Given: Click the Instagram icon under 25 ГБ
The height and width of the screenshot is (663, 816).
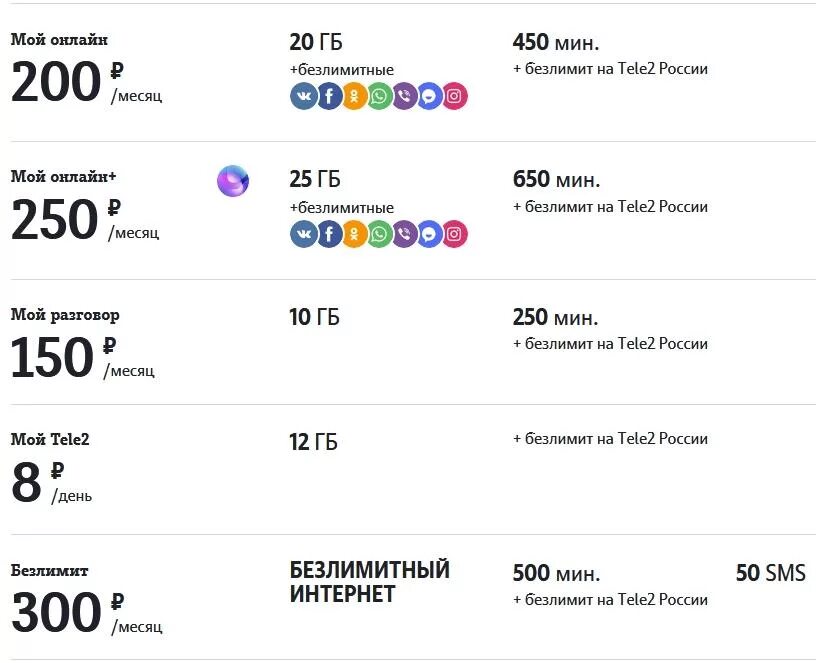Looking at the screenshot, I should (x=454, y=234).
